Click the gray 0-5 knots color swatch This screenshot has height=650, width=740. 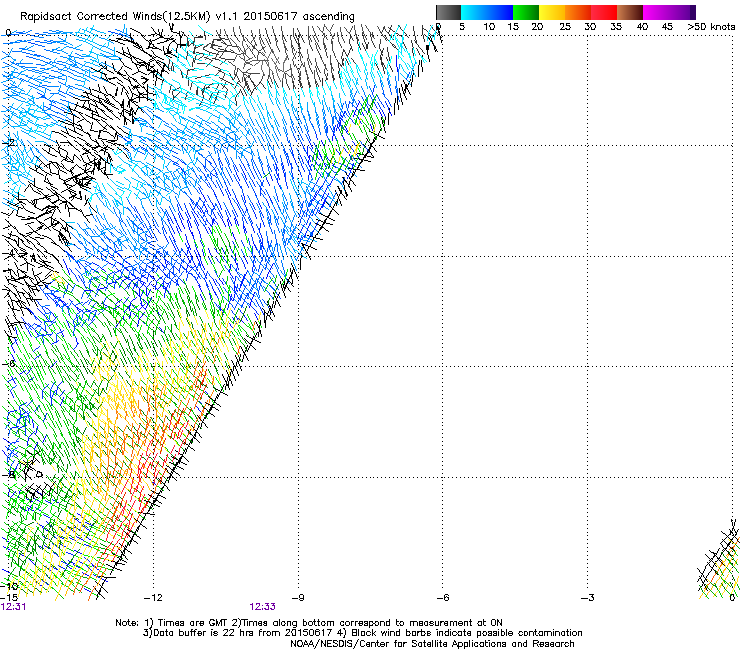(x=448, y=12)
